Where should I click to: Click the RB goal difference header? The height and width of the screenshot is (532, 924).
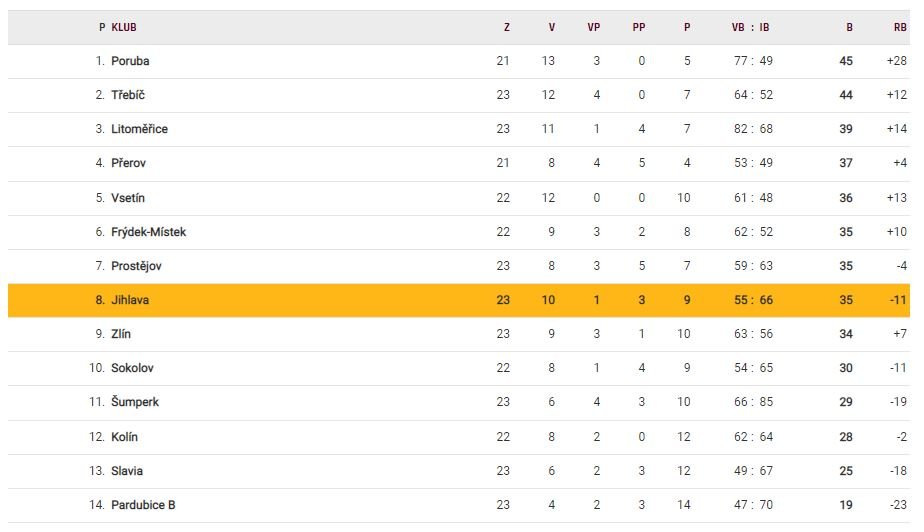coord(900,28)
